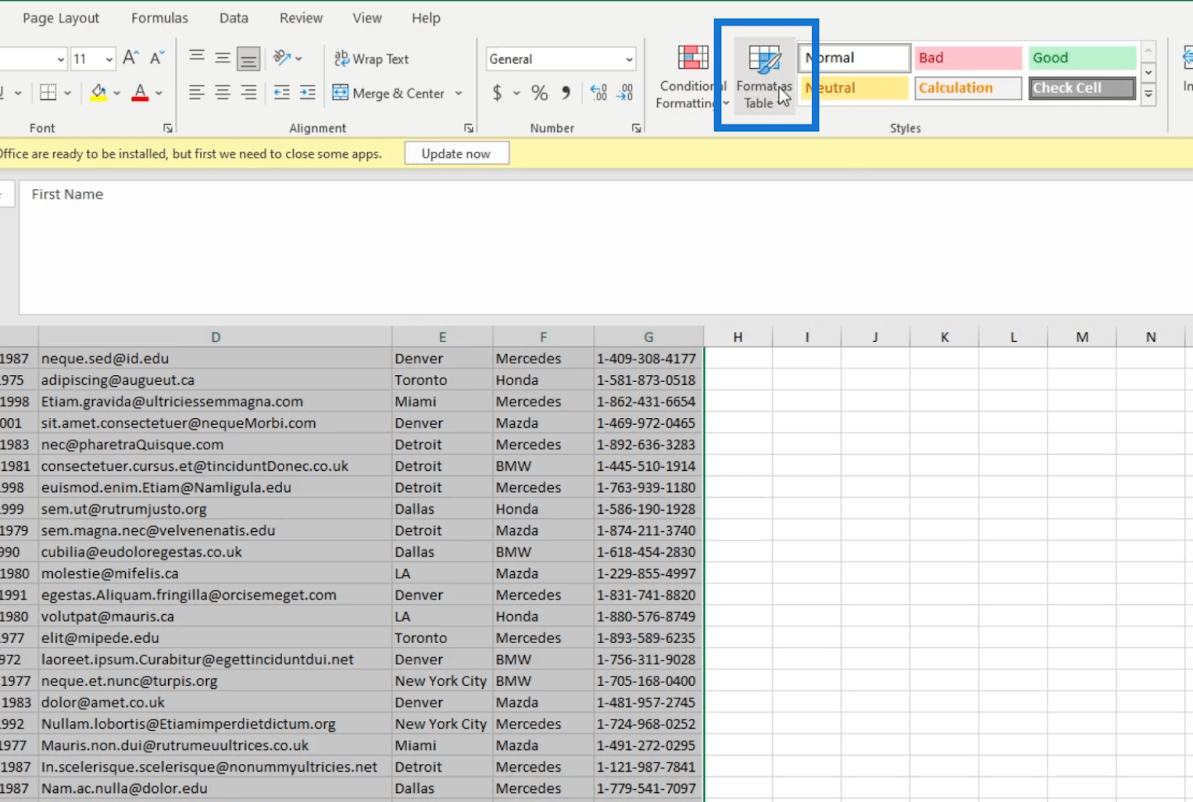The height and width of the screenshot is (802, 1193).
Task: Click the Toronto cell beside adipiscing@augueut.ca
Action: coord(442,380)
